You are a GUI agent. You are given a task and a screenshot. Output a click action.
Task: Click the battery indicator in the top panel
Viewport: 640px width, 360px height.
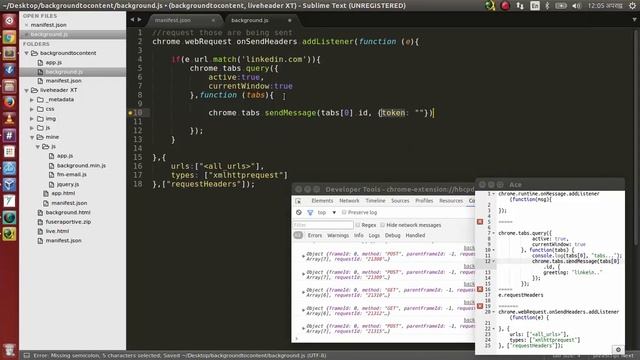tap(561, 6)
